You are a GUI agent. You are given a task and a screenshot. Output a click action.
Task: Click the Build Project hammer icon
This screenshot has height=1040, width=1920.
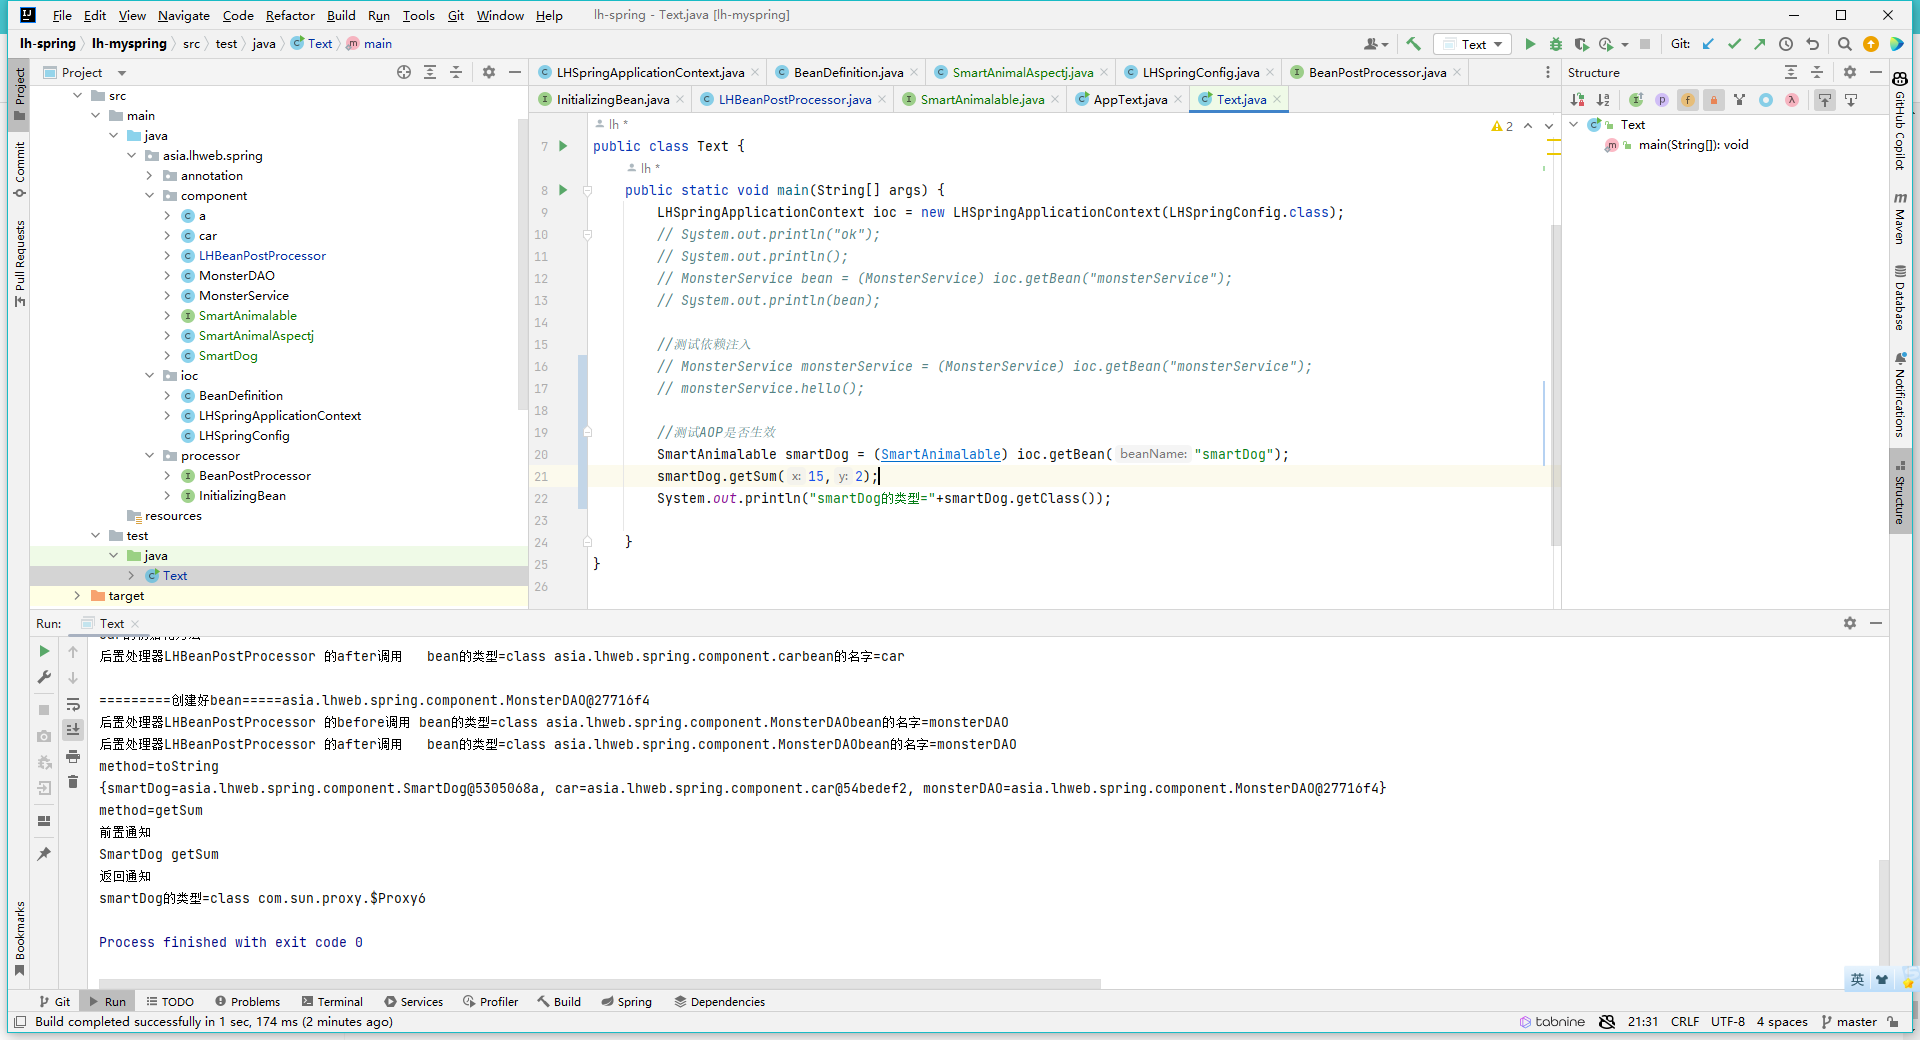[x=1413, y=44]
